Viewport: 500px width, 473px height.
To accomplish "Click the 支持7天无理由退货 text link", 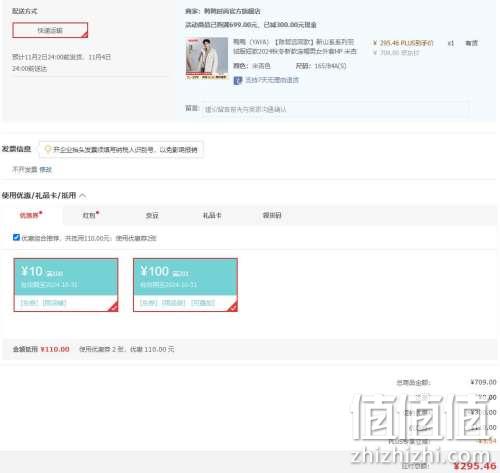I will click(x=272, y=80).
